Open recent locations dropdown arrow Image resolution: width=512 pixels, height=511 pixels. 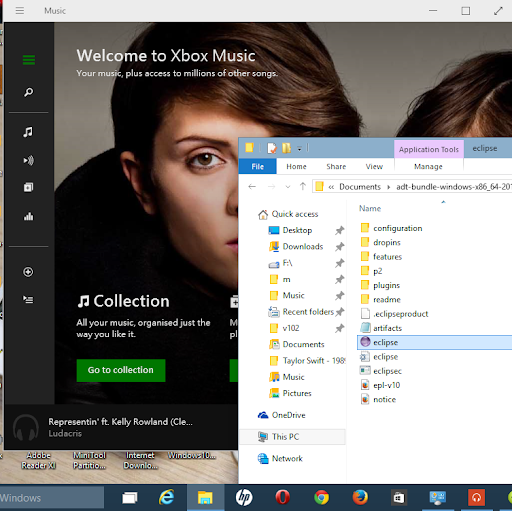288,187
